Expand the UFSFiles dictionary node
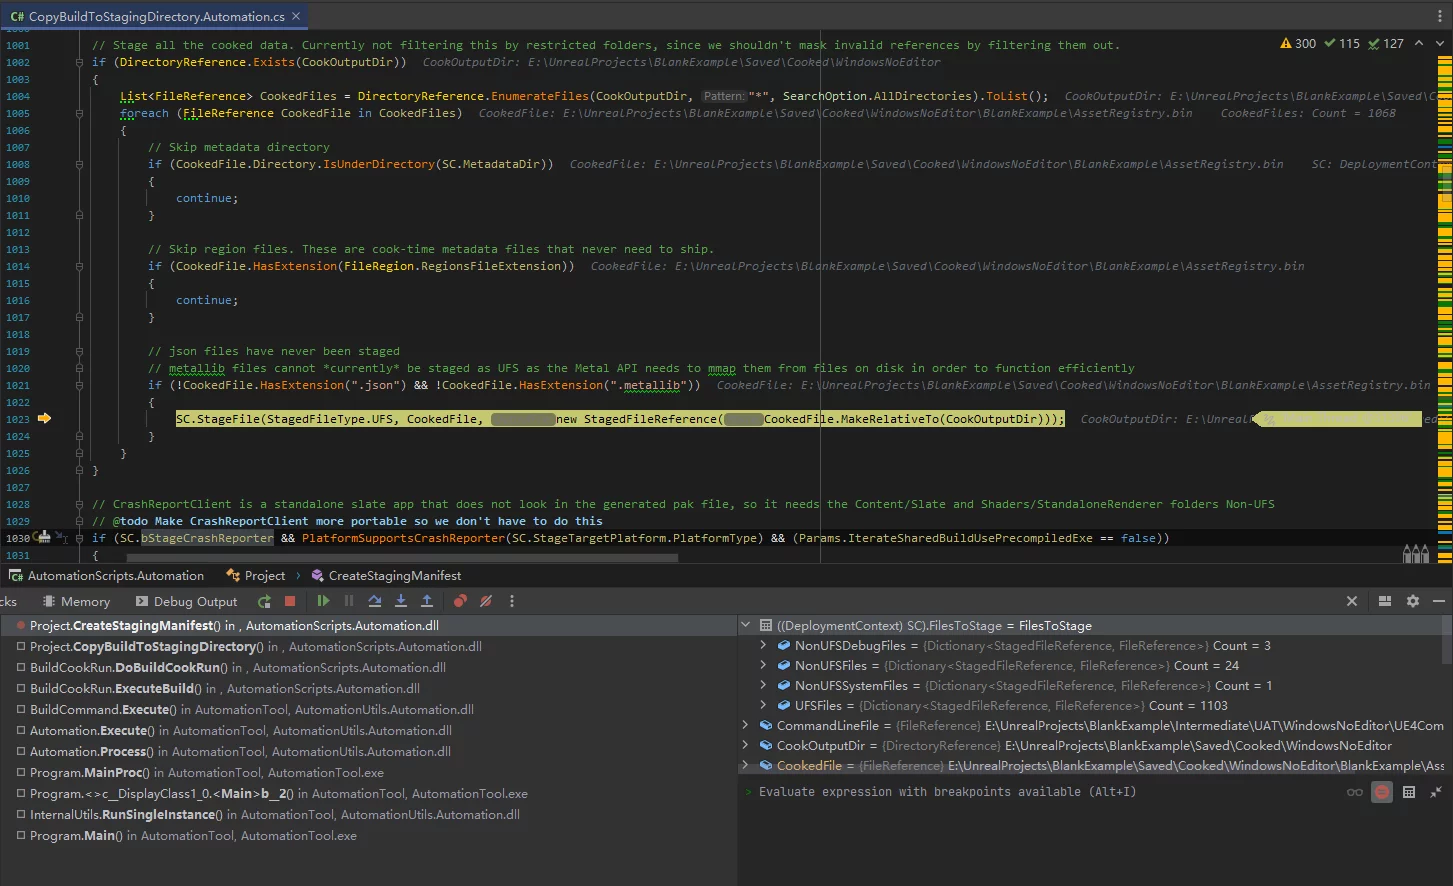This screenshot has height=886, width=1453. 763,705
